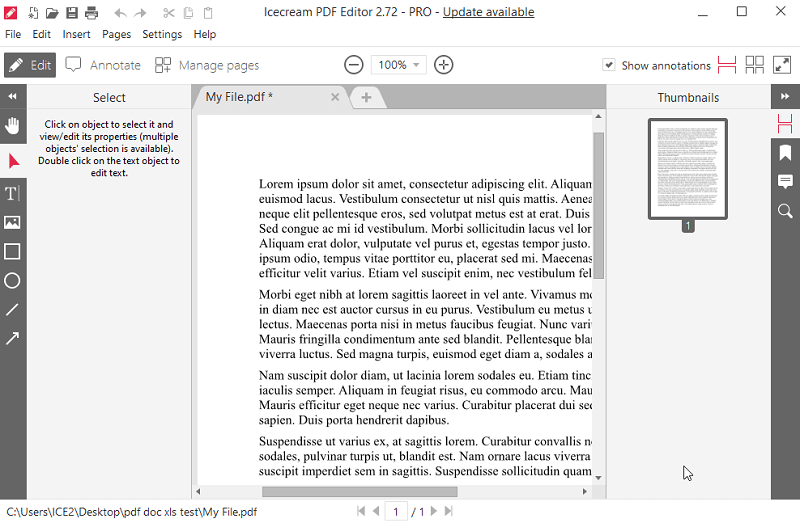Pick the Rectangle drawing tool
Image resolution: width=800 pixels, height=523 pixels.
pyautogui.click(x=13, y=252)
